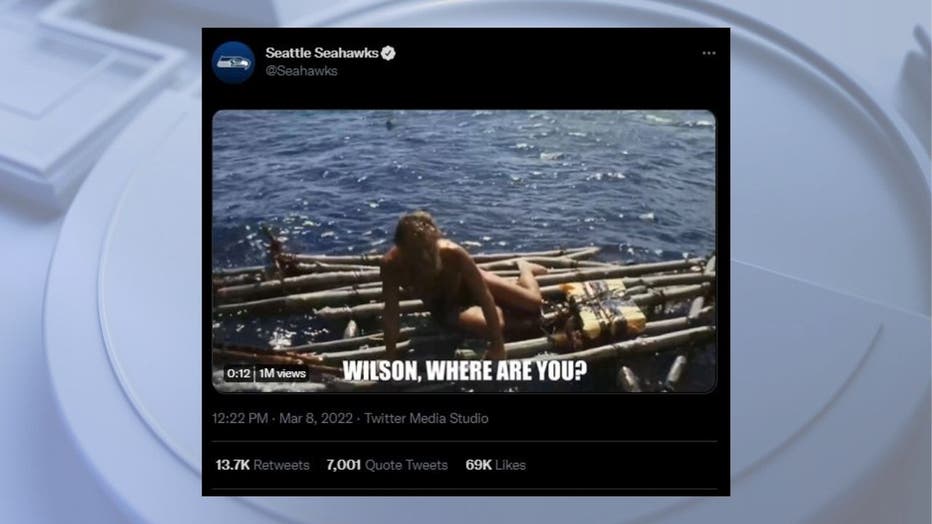932x524 pixels.
Task: View the 69K Likes list
Action: pos(496,465)
